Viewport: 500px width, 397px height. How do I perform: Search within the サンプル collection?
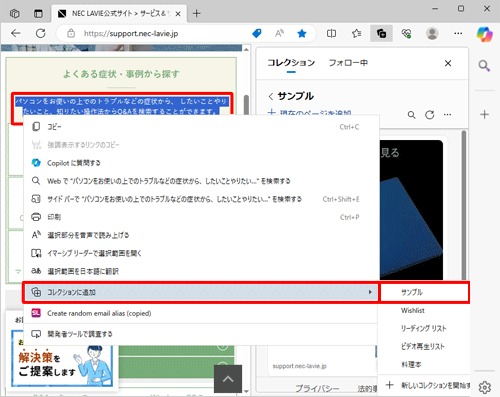click(x=412, y=115)
